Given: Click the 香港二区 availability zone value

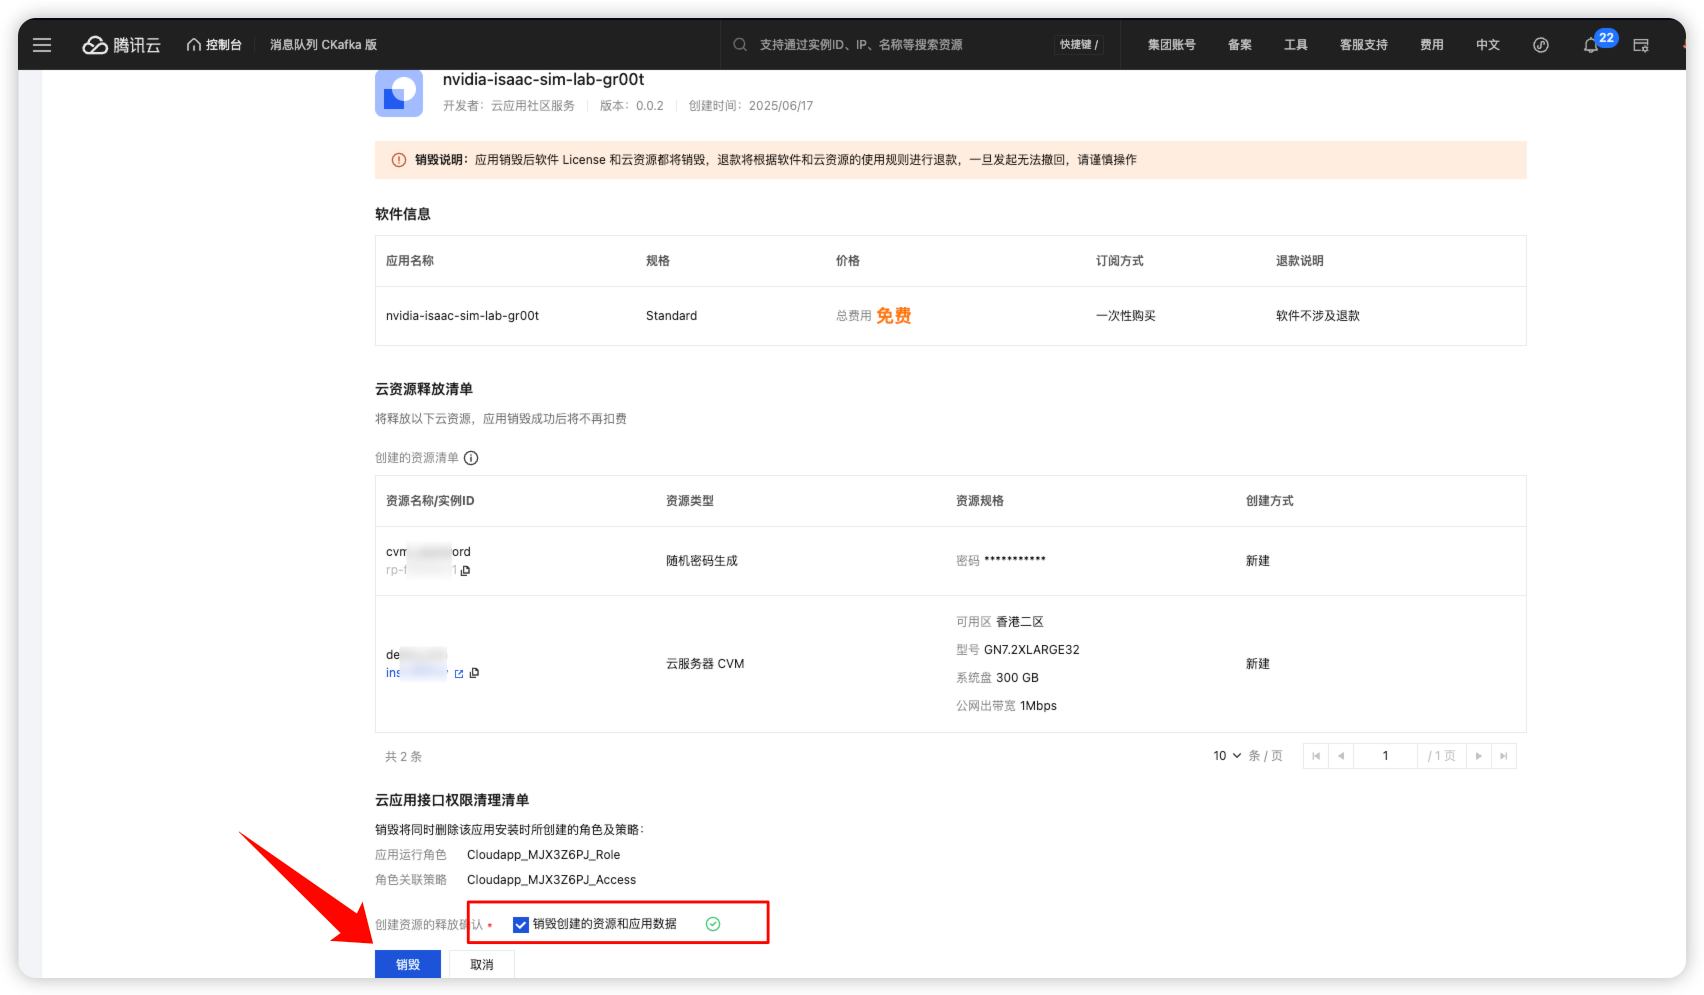Looking at the screenshot, I should 1020,622.
